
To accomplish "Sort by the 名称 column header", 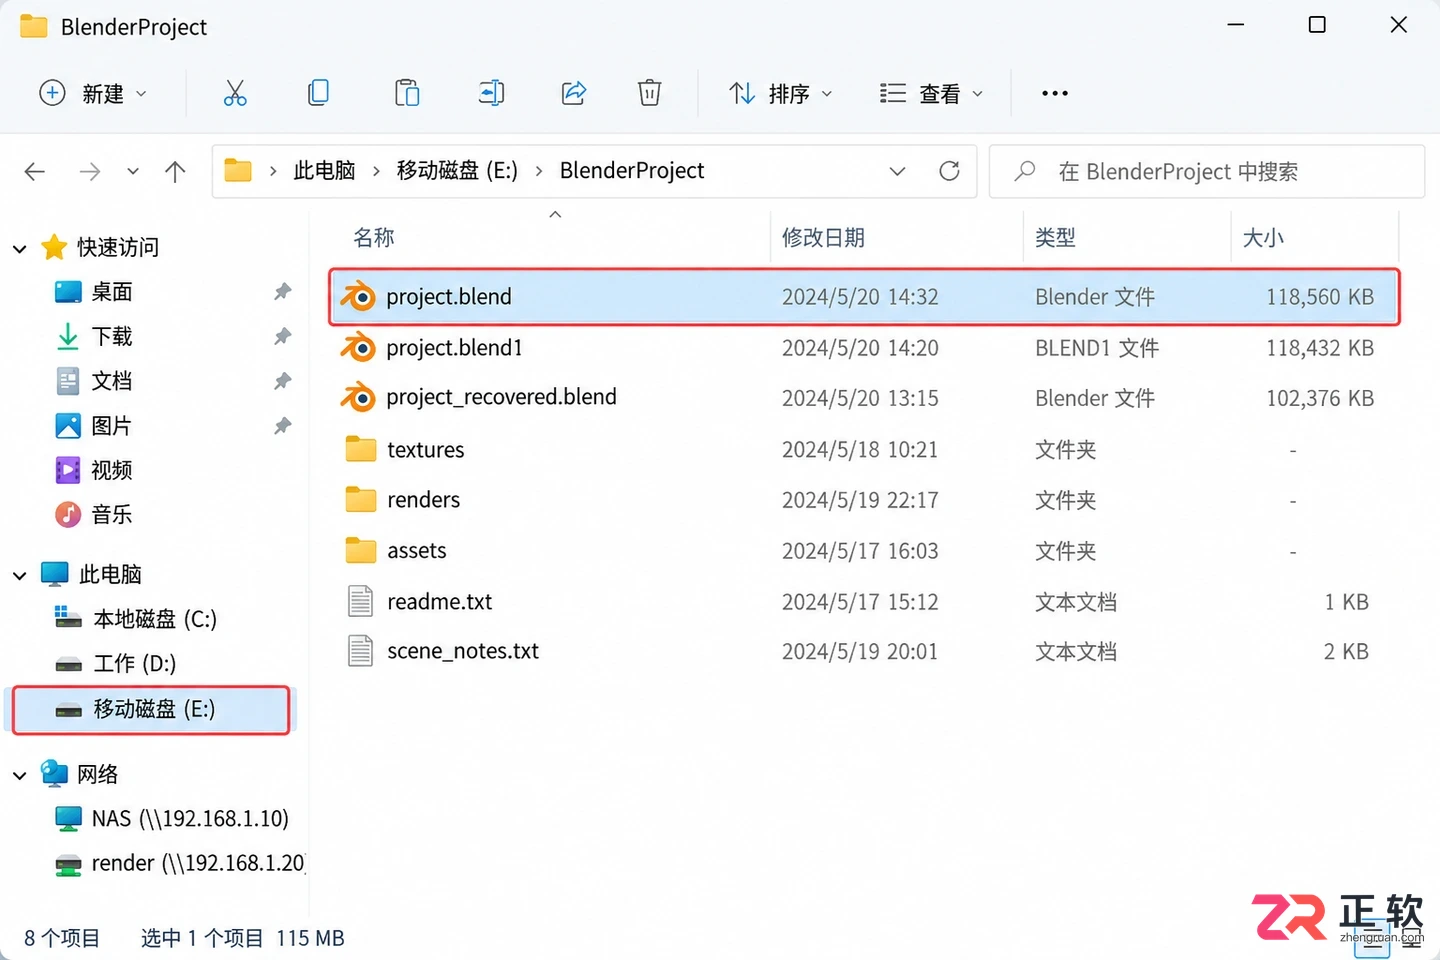I will point(374,237).
